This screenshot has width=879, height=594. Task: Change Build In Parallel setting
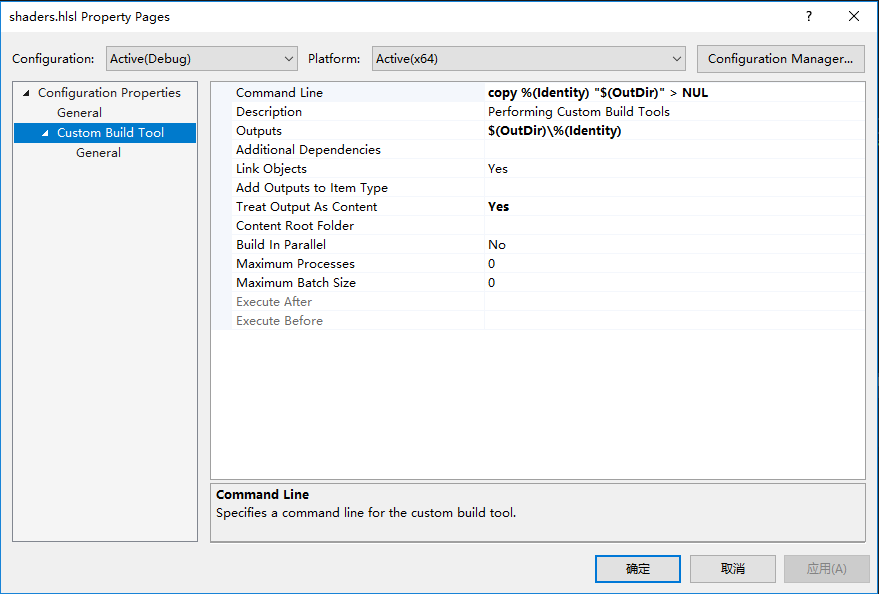[673, 245]
